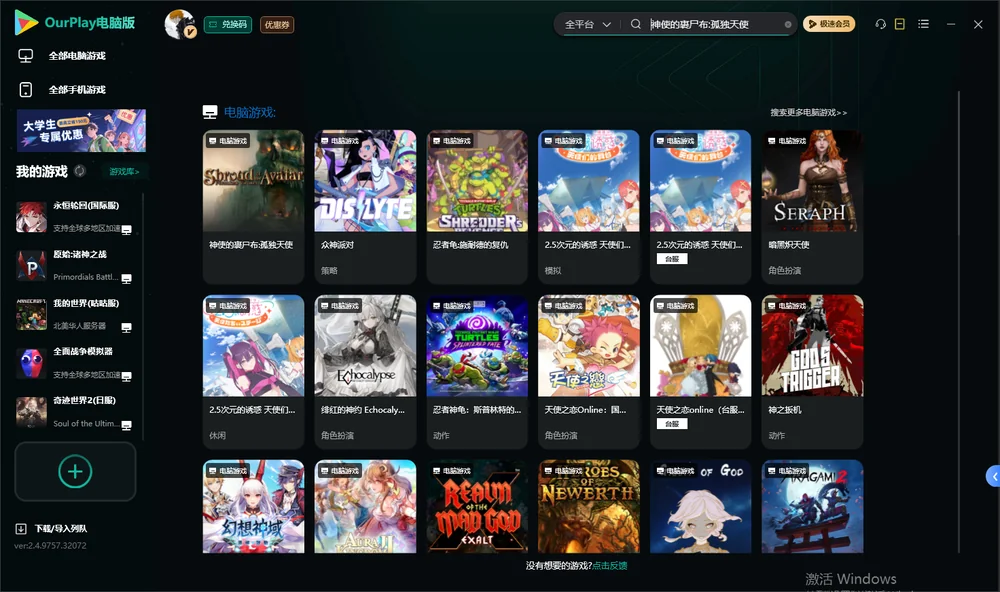Refresh the 我的游戏 list
The width and height of the screenshot is (1000, 592).
coord(80,171)
